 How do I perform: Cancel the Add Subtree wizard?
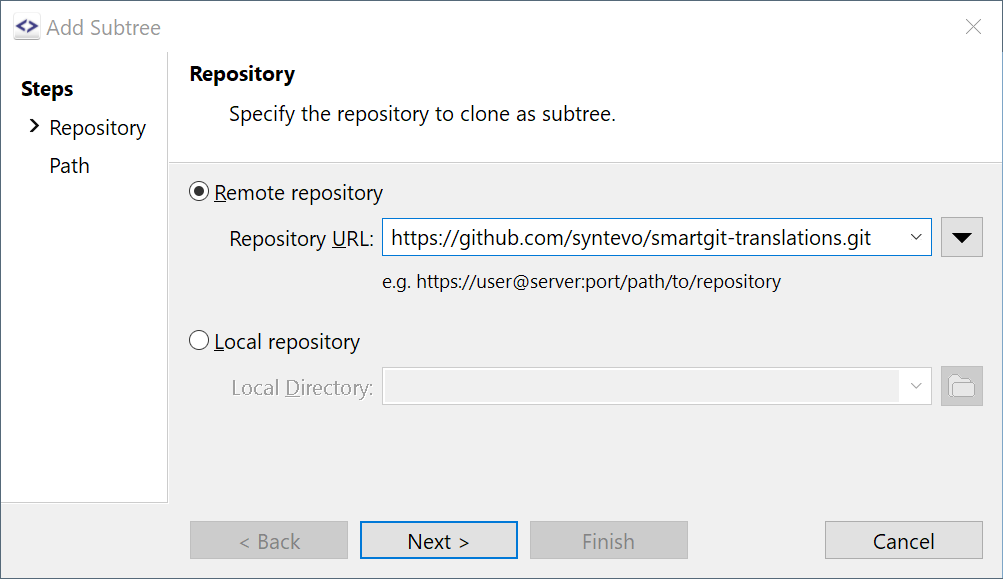(x=902, y=540)
